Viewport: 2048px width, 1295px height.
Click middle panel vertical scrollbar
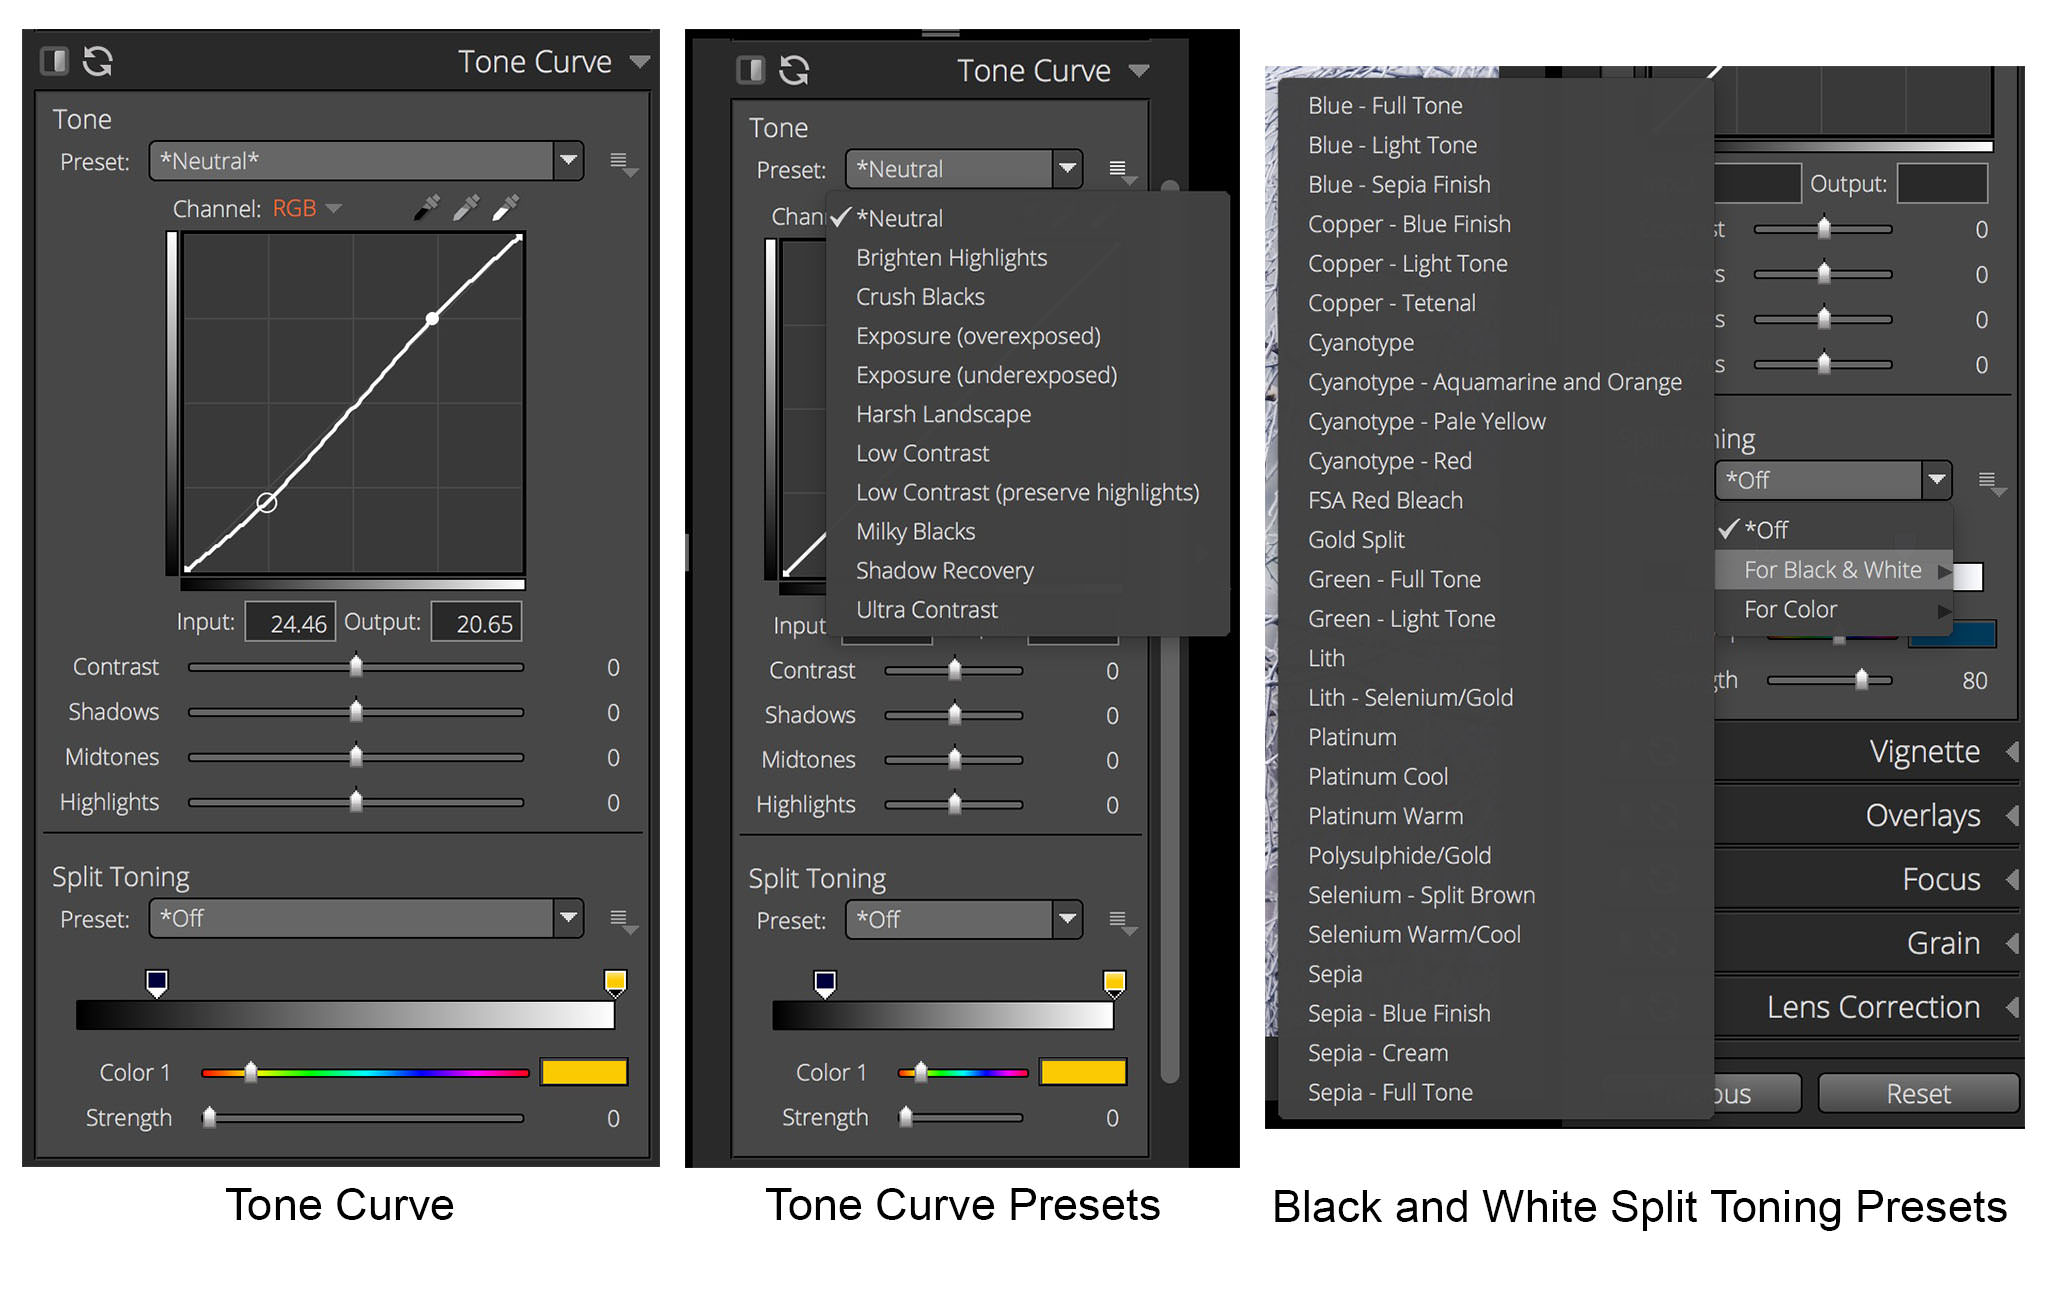click(1170, 630)
